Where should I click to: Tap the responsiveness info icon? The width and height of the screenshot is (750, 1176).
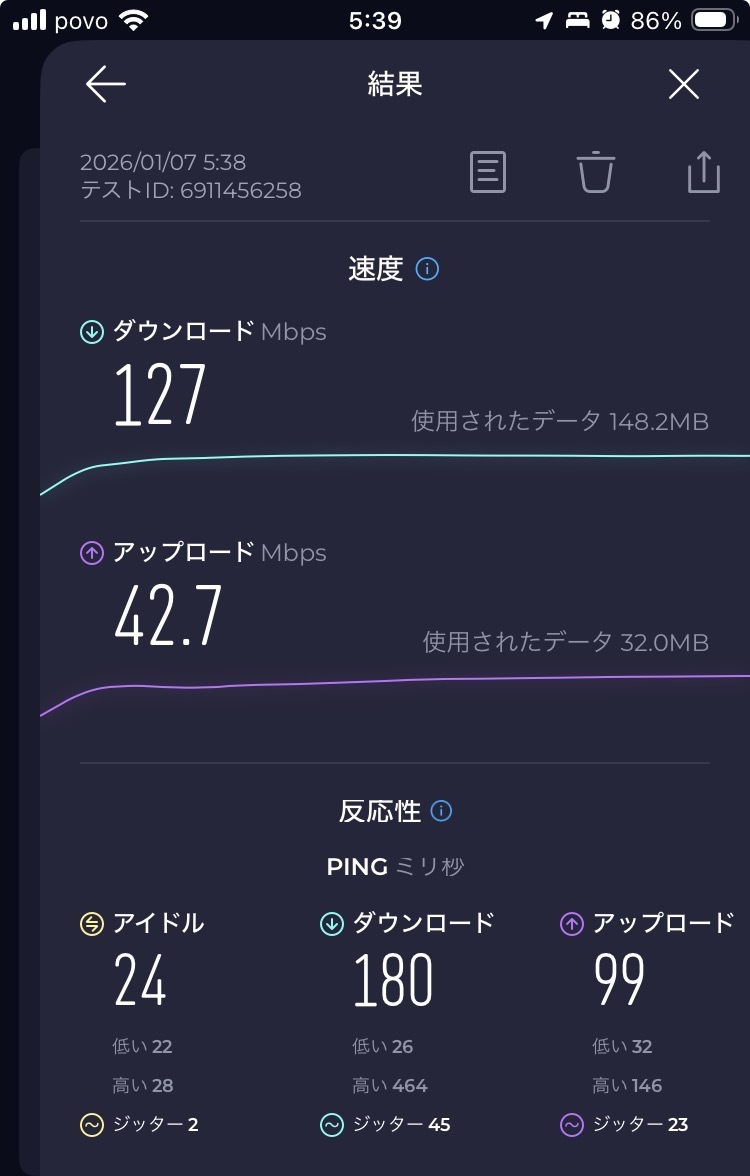click(441, 811)
